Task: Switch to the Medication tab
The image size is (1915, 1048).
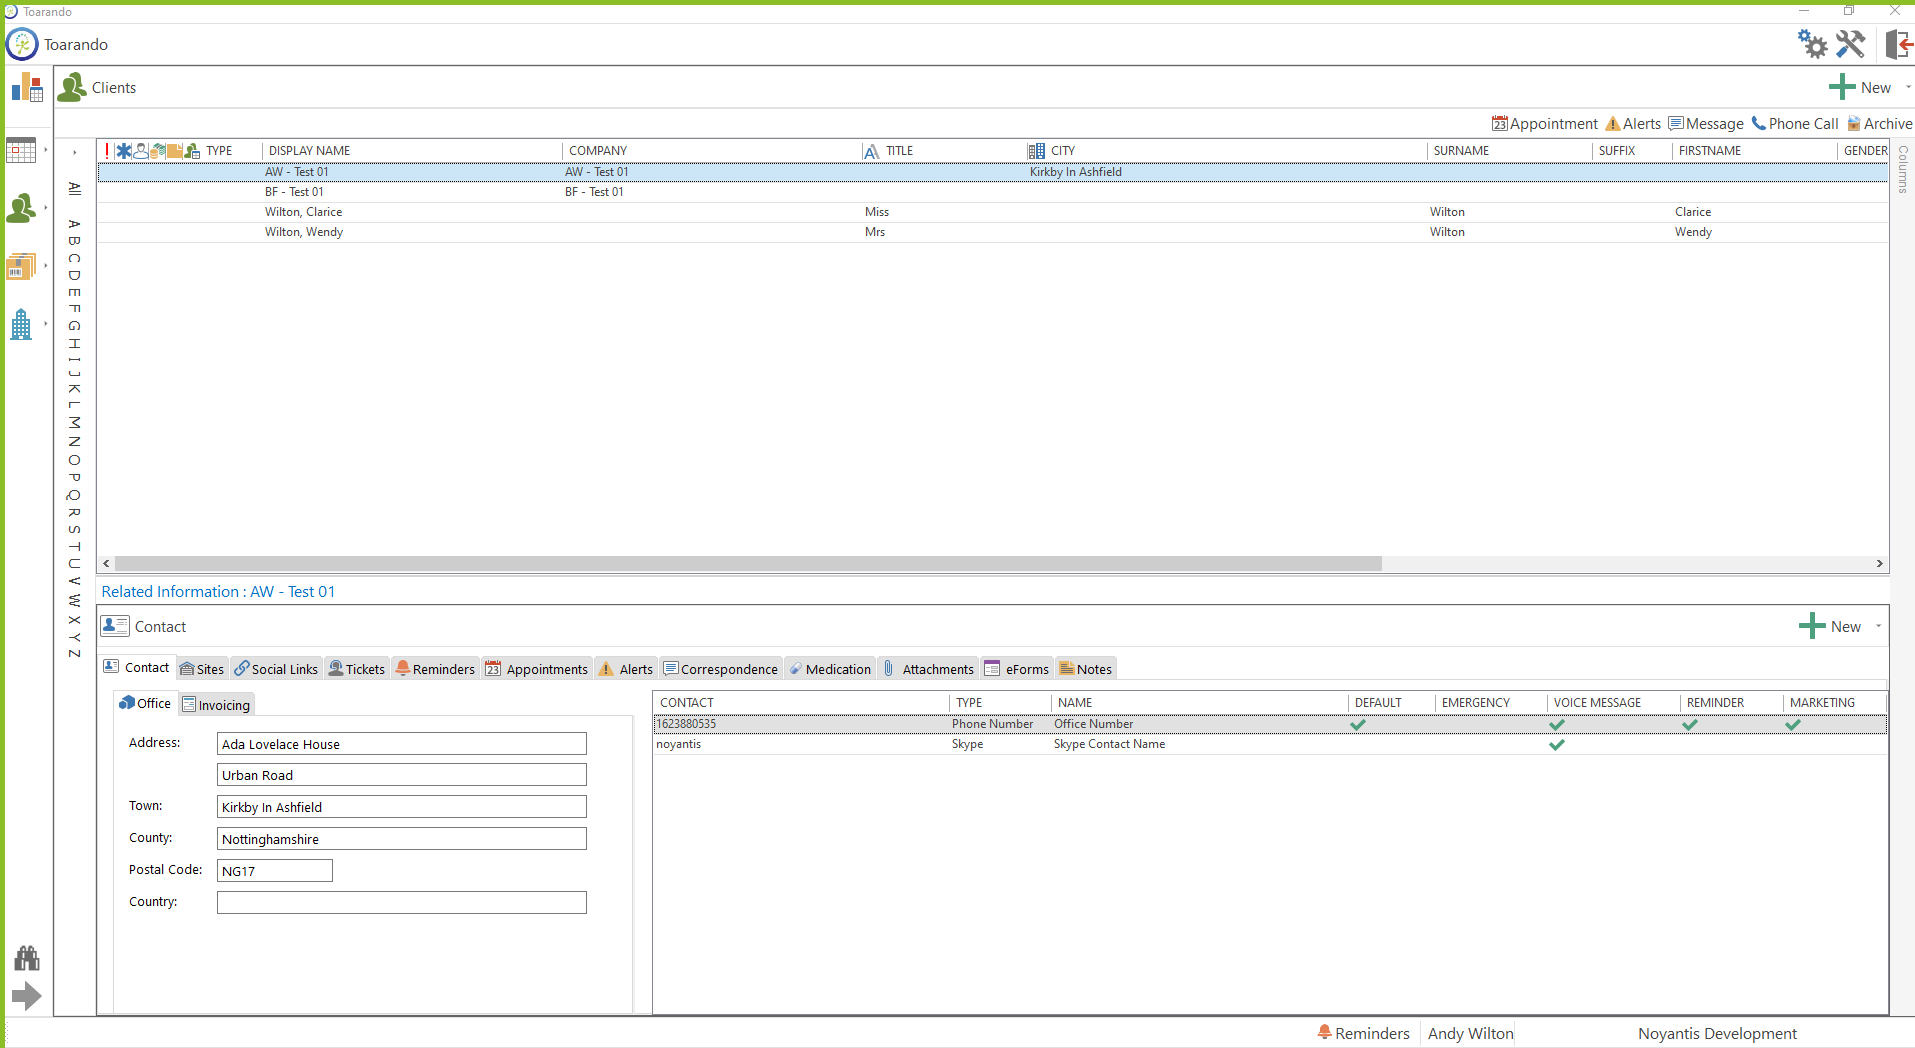Action: click(x=830, y=669)
